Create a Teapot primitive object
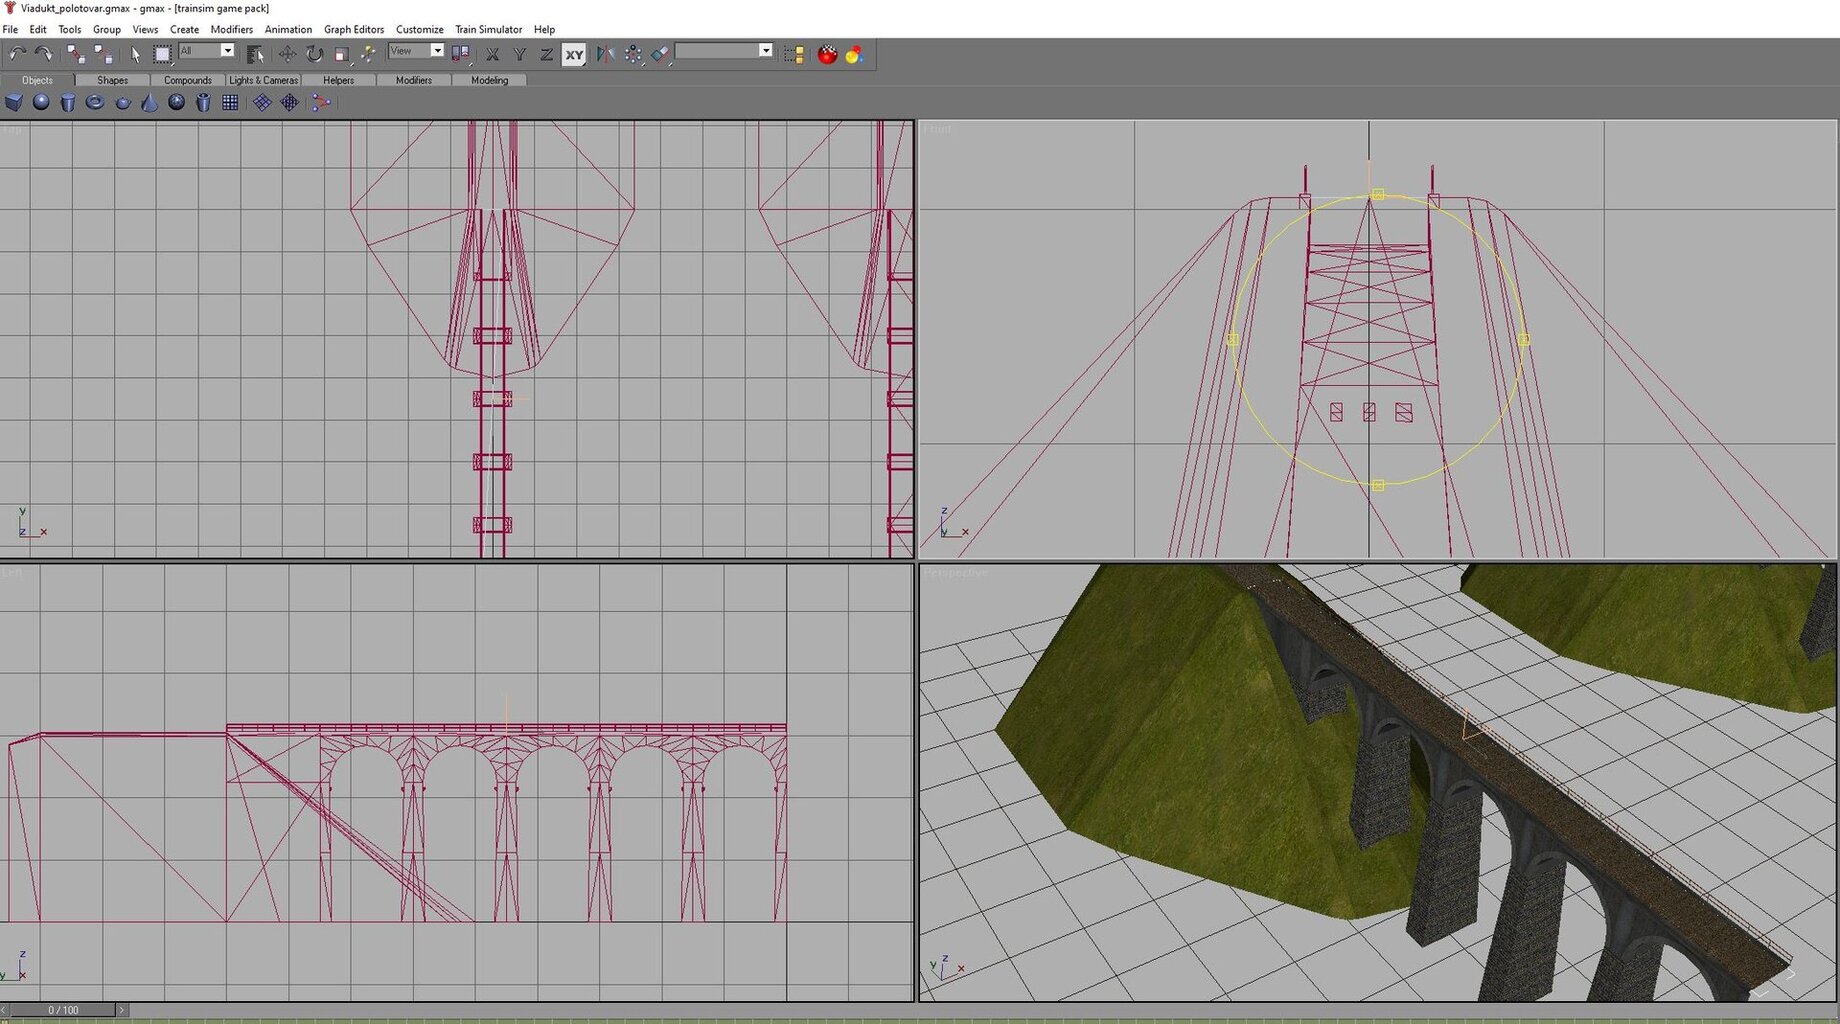 (x=123, y=102)
